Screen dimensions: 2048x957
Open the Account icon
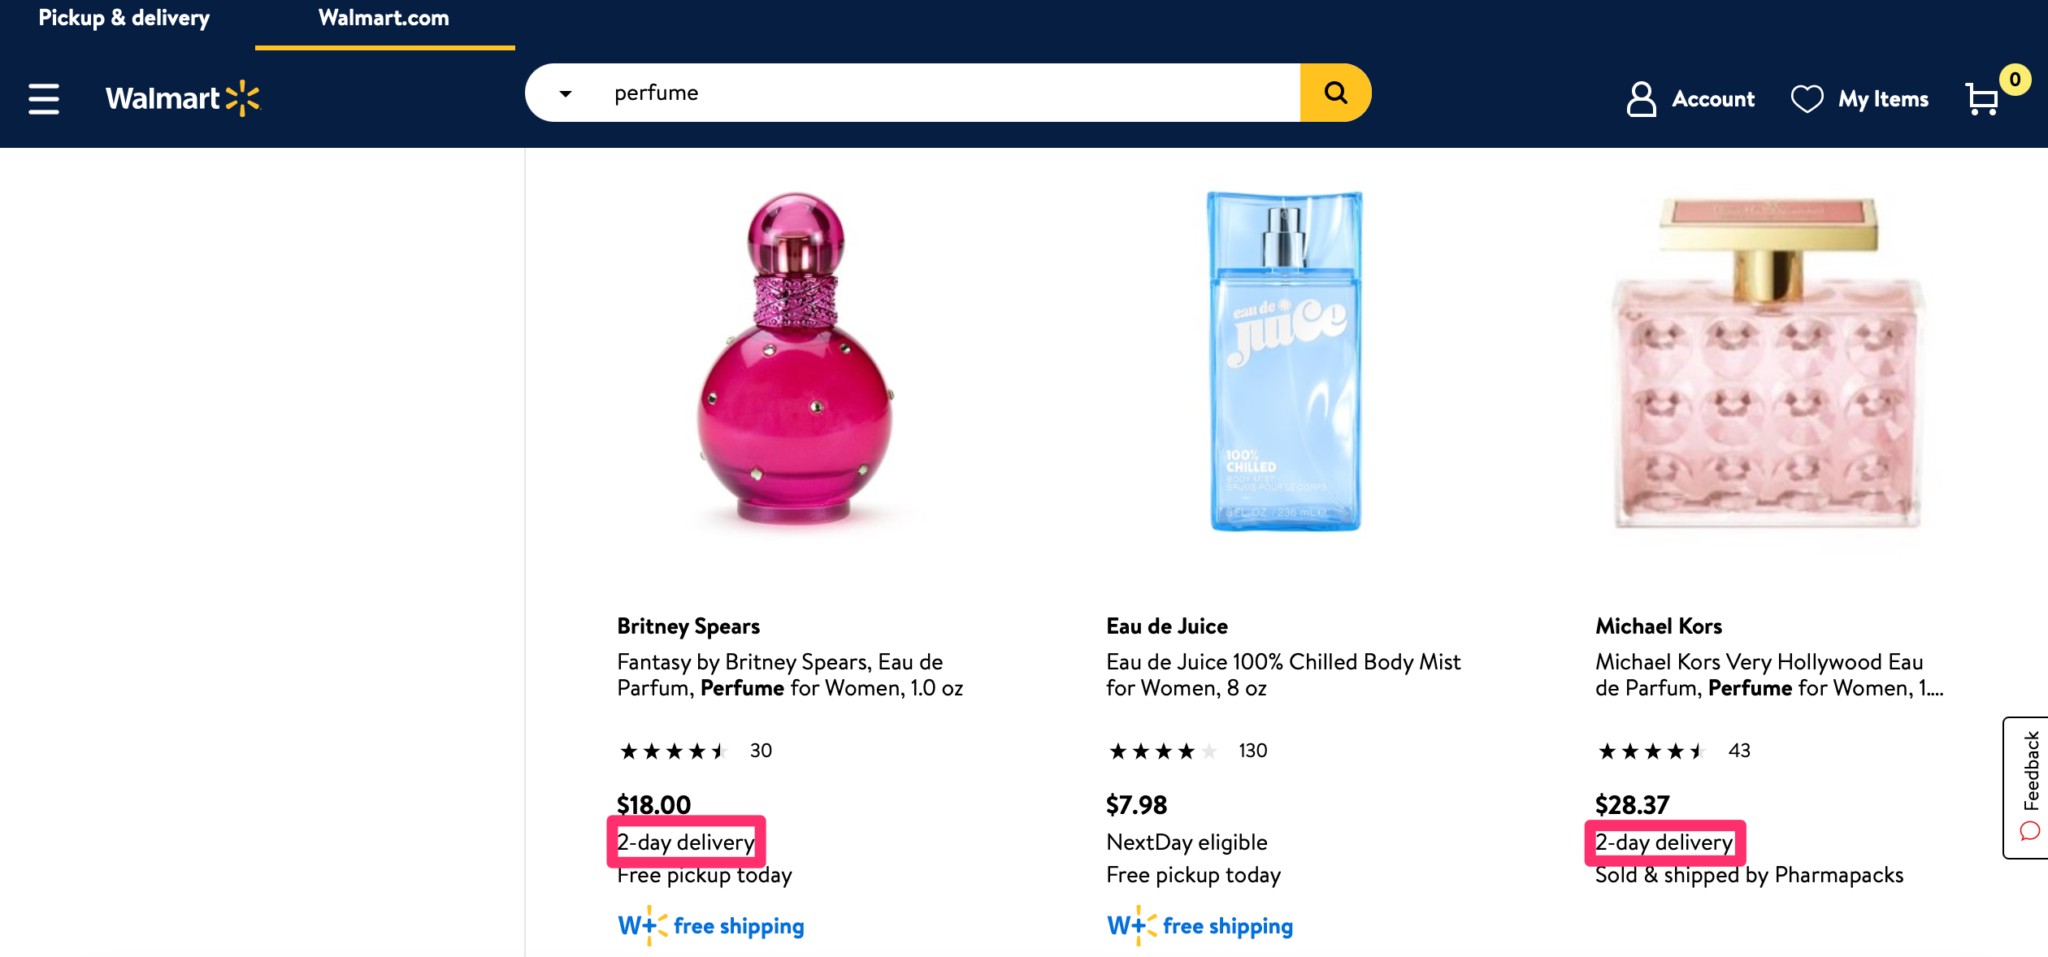1640,98
